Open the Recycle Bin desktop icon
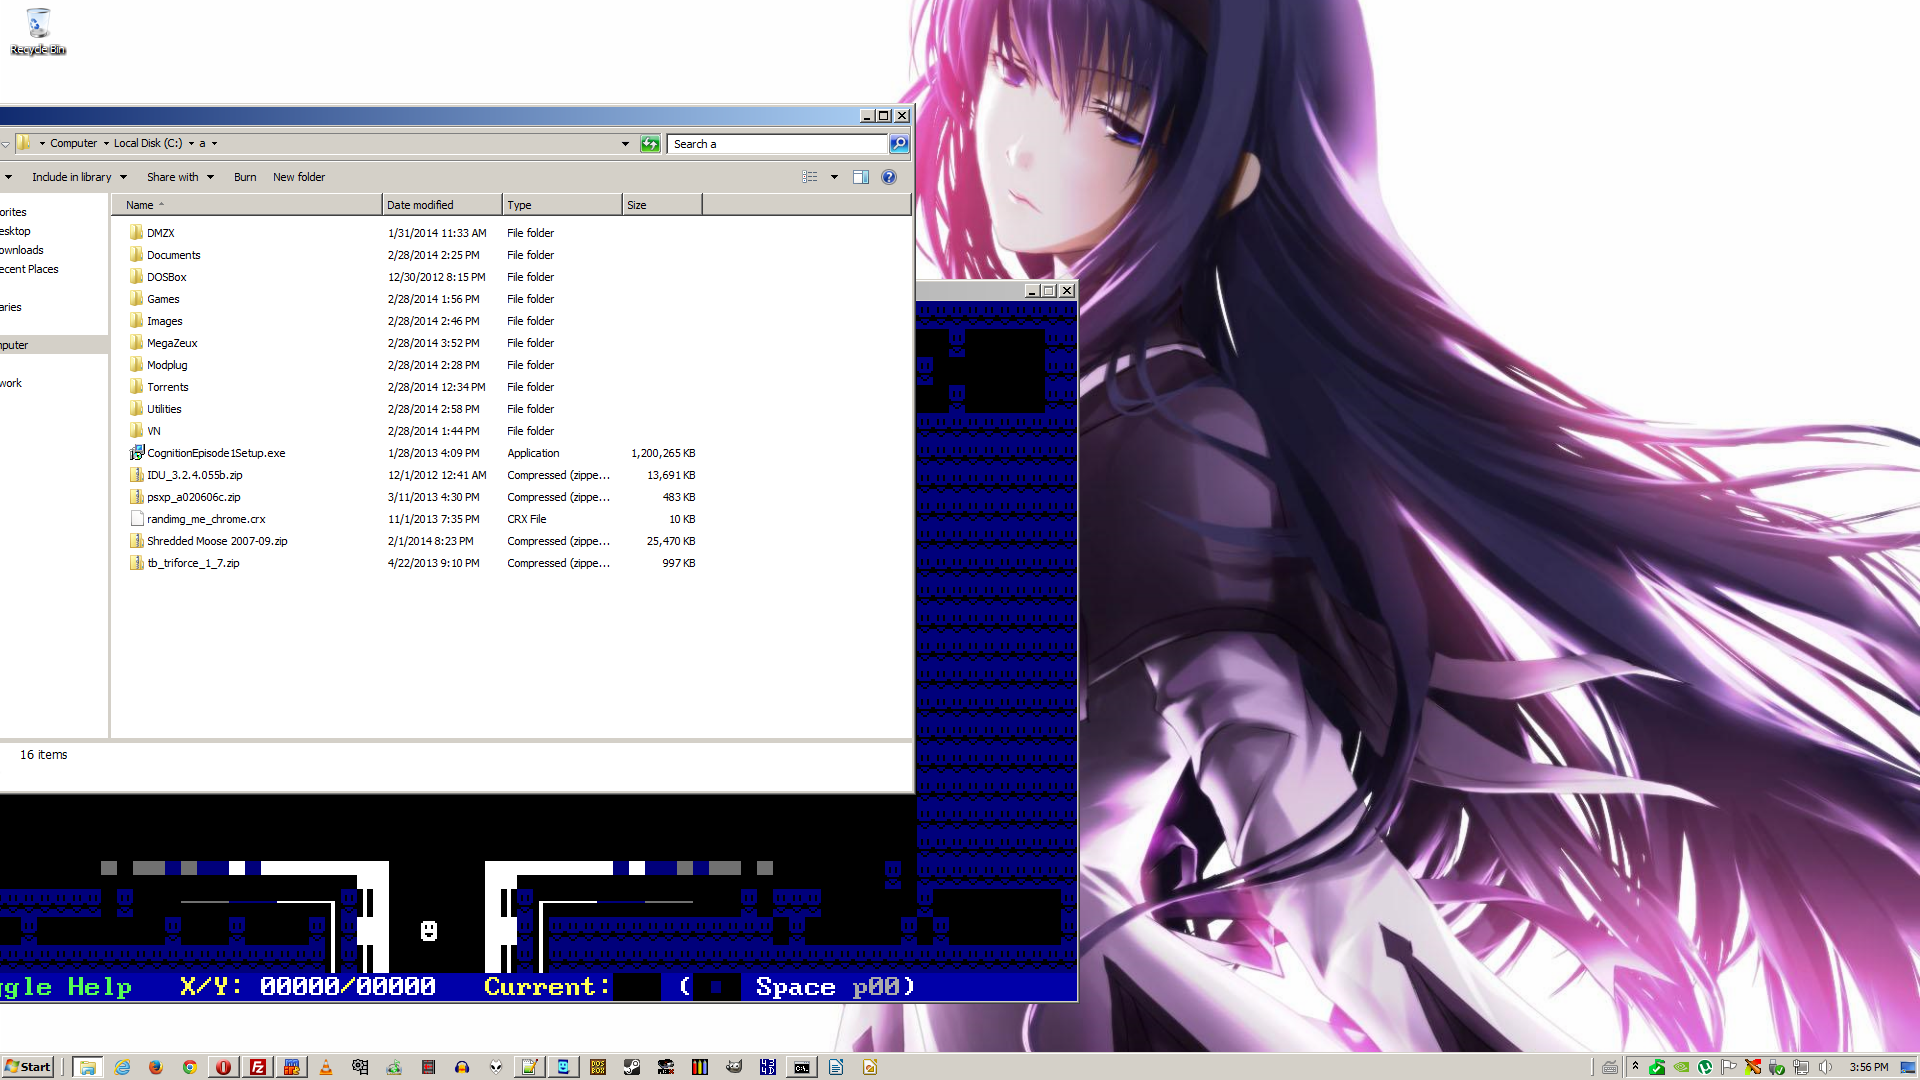This screenshot has width=1920, height=1080. point(38,31)
